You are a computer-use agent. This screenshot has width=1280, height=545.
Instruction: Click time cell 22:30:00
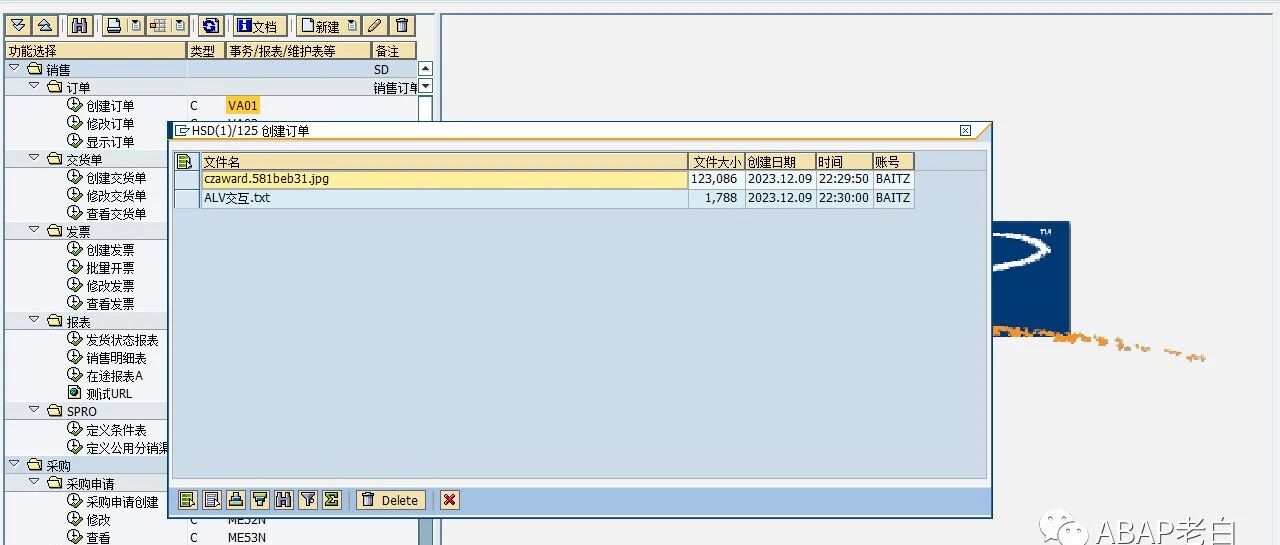click(843, 198)
